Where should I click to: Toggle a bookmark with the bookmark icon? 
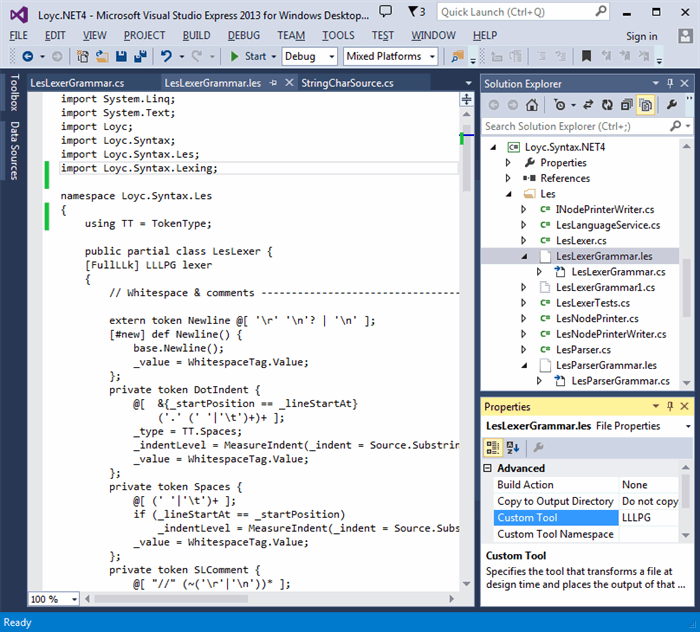click(x=586, y=56)
